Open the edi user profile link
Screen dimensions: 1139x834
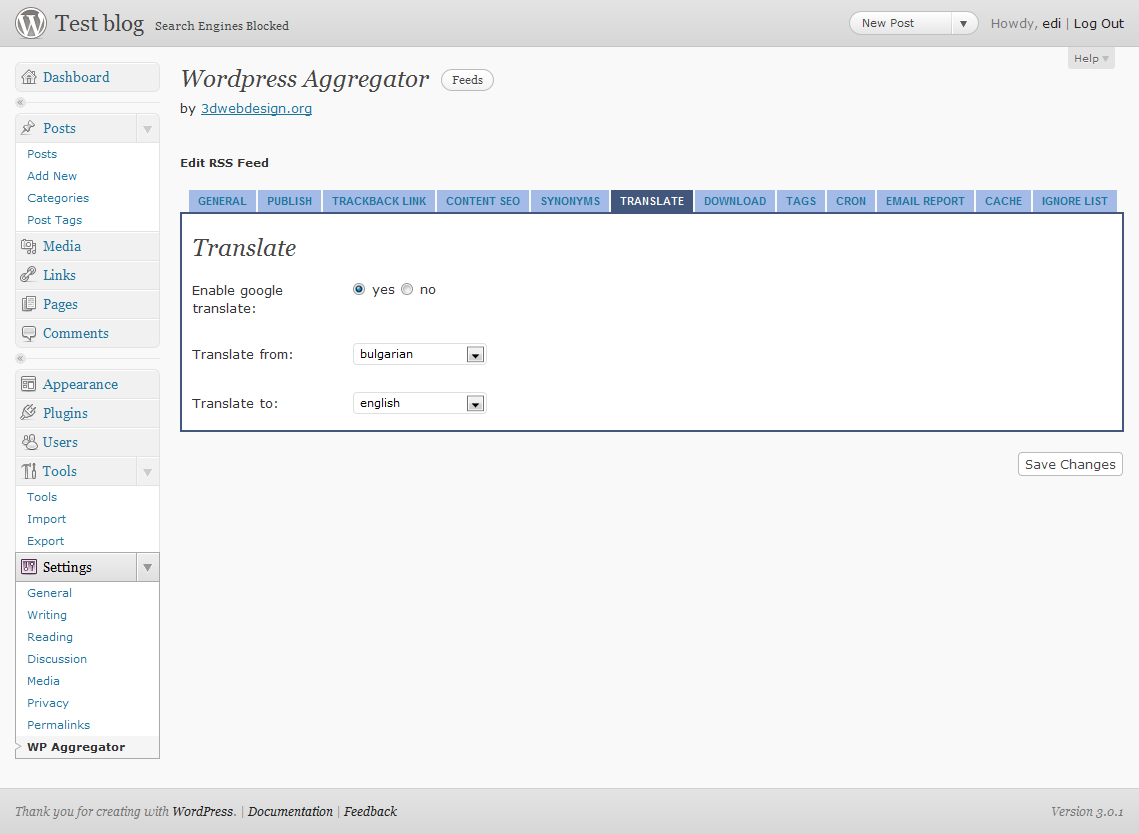click(1051, 23)
